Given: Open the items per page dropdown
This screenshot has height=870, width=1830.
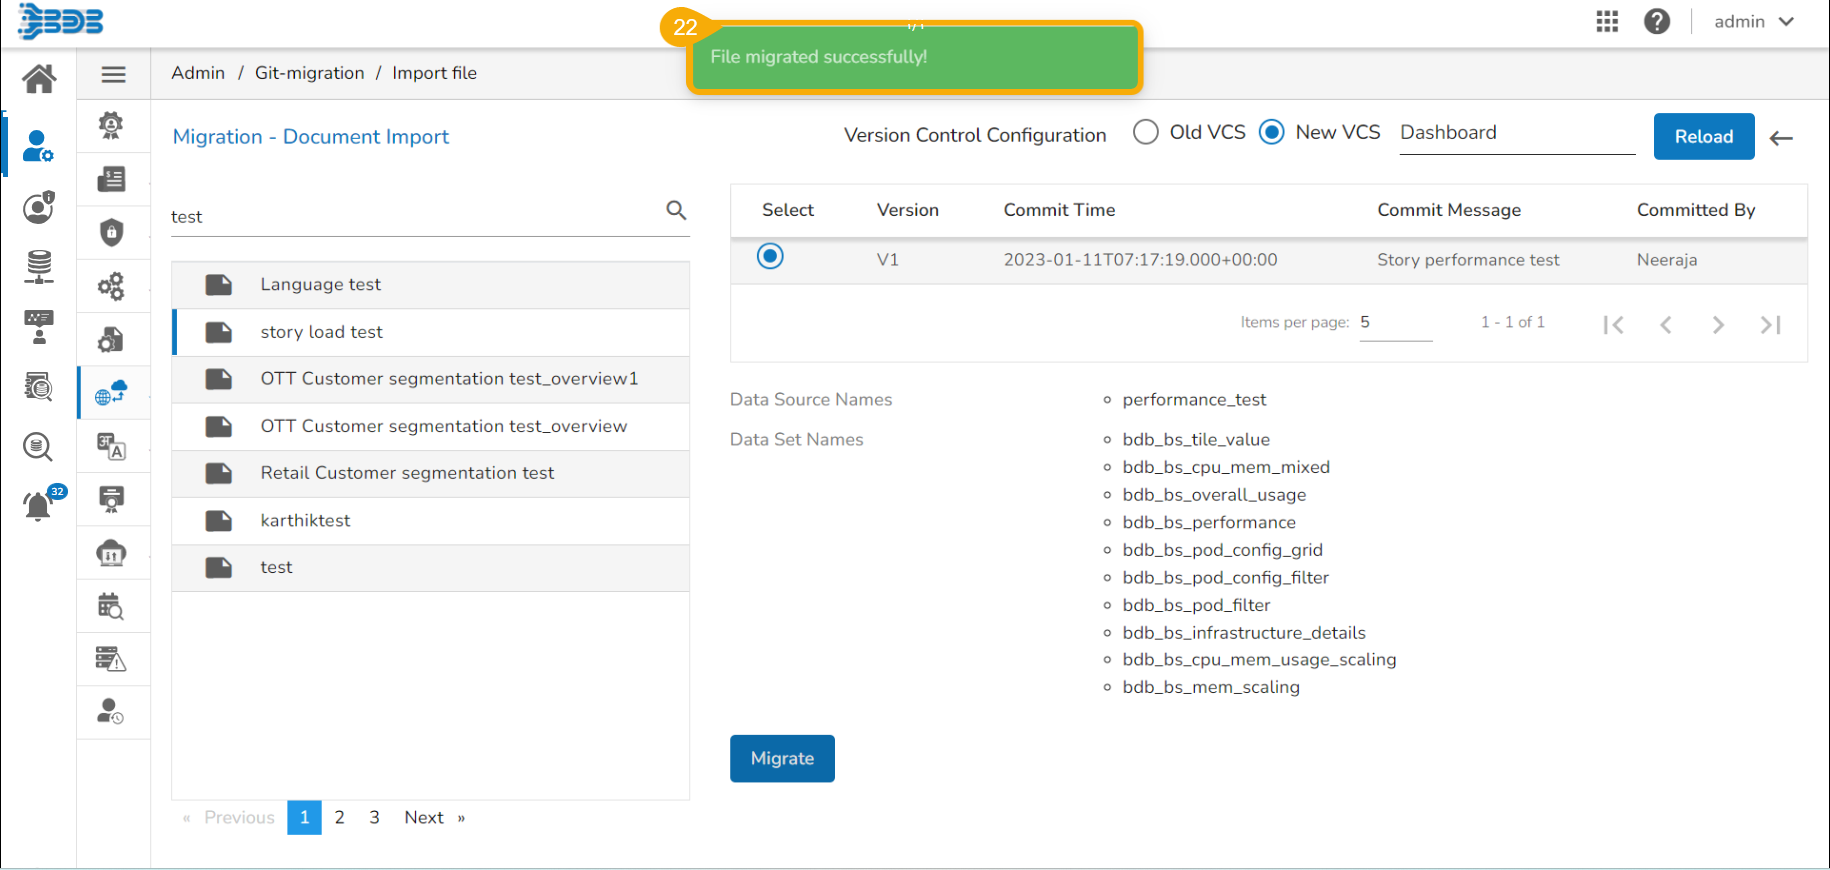Looking at the screenshot, I should 1394,323.
